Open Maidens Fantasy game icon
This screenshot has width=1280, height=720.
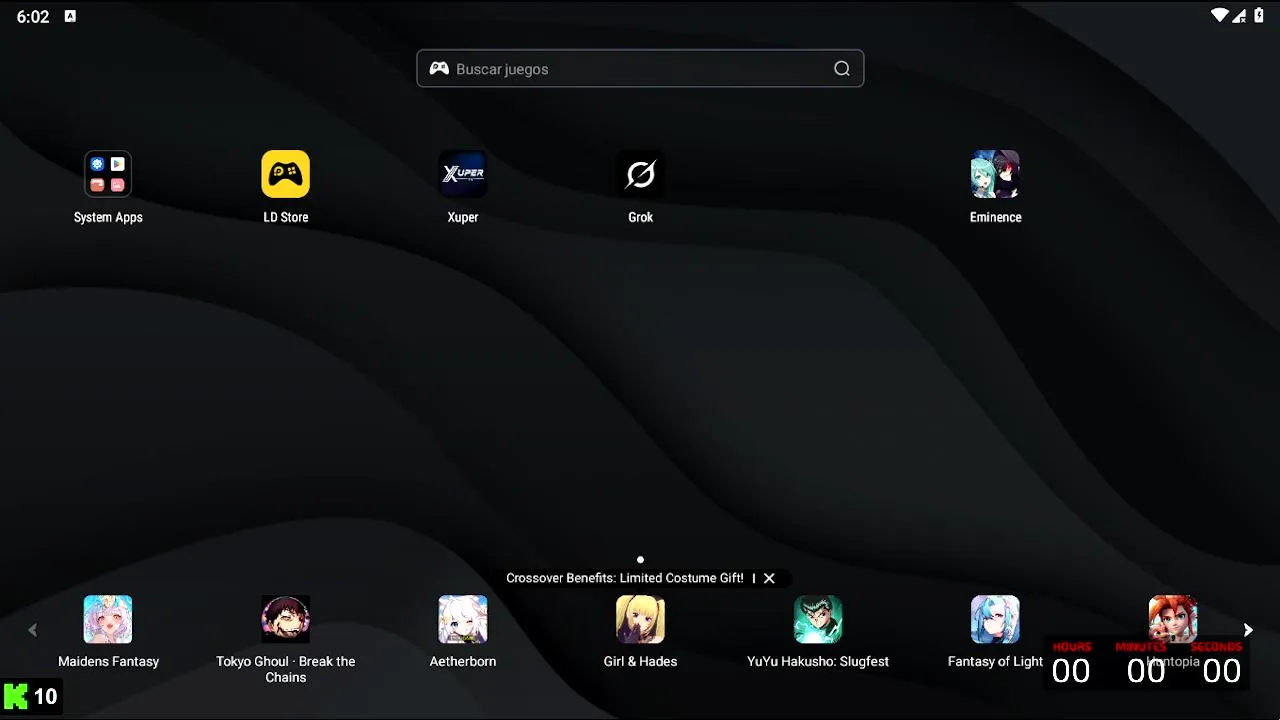[x=108, y=619]
